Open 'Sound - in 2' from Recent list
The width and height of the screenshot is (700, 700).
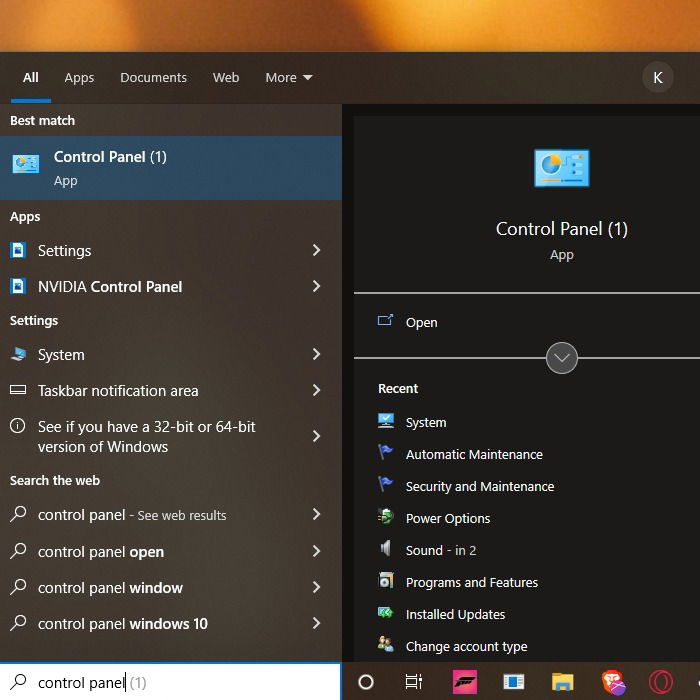[x=441, y=550]
